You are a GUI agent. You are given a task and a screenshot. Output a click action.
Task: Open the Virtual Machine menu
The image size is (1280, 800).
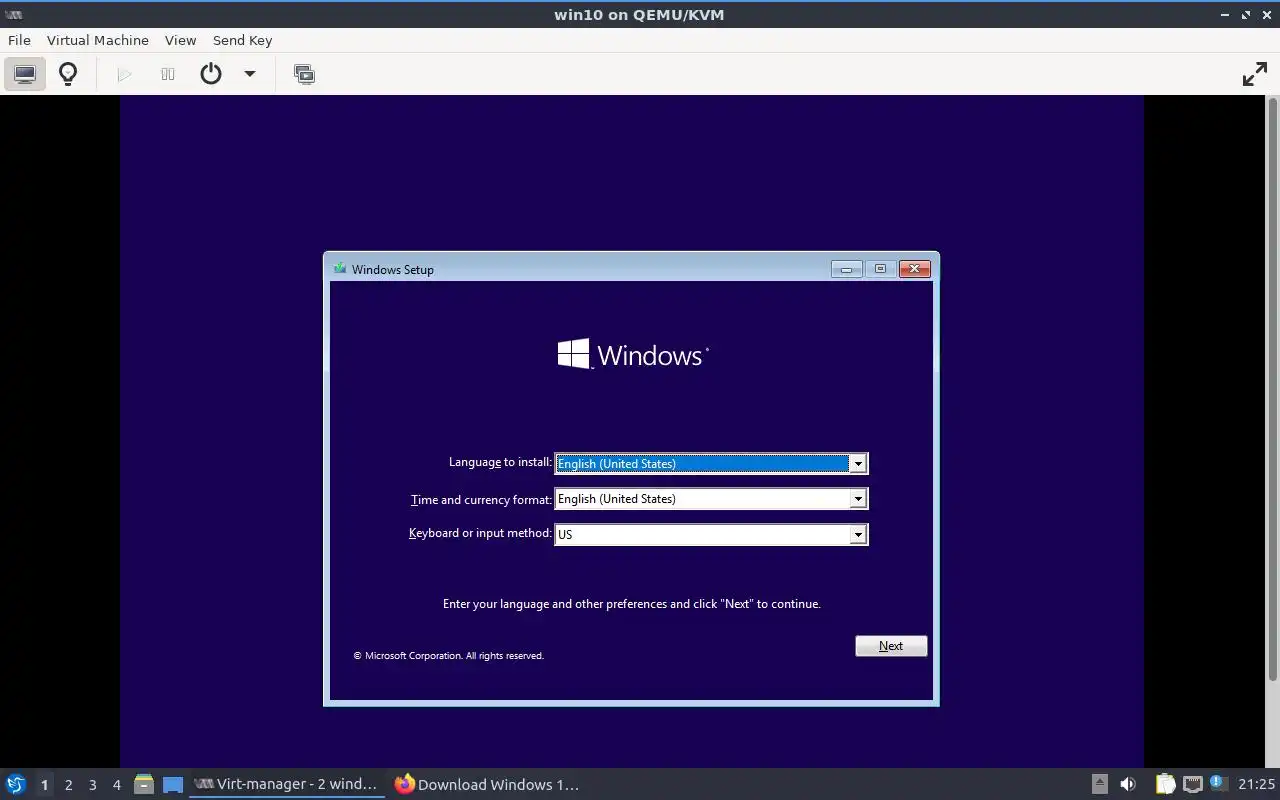[98, 40]
